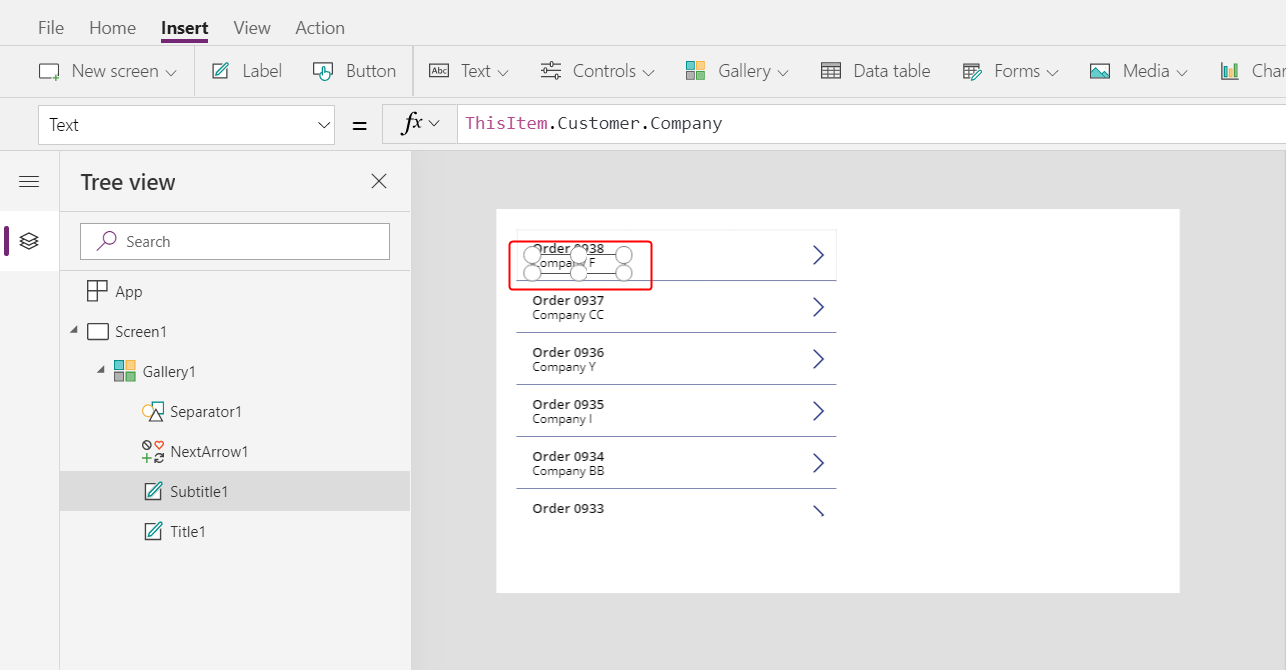Expand the Forms dropdown arrow
The width and height of the screenshot is (1286, 670).
(x=1052, y=72)
